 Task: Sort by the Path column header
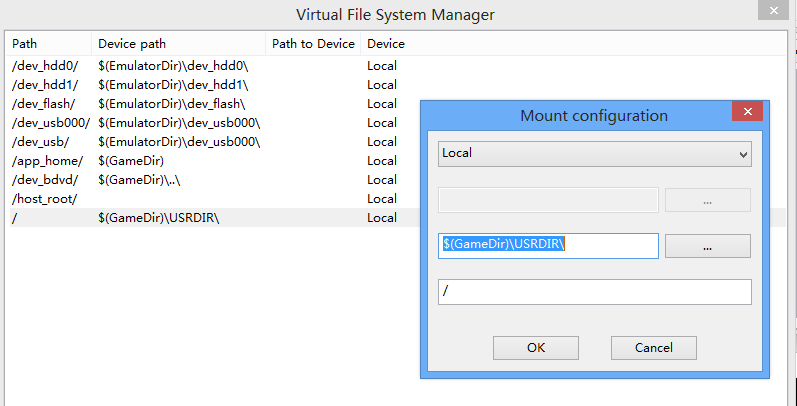pyautogui.click(x=24, y=44)
